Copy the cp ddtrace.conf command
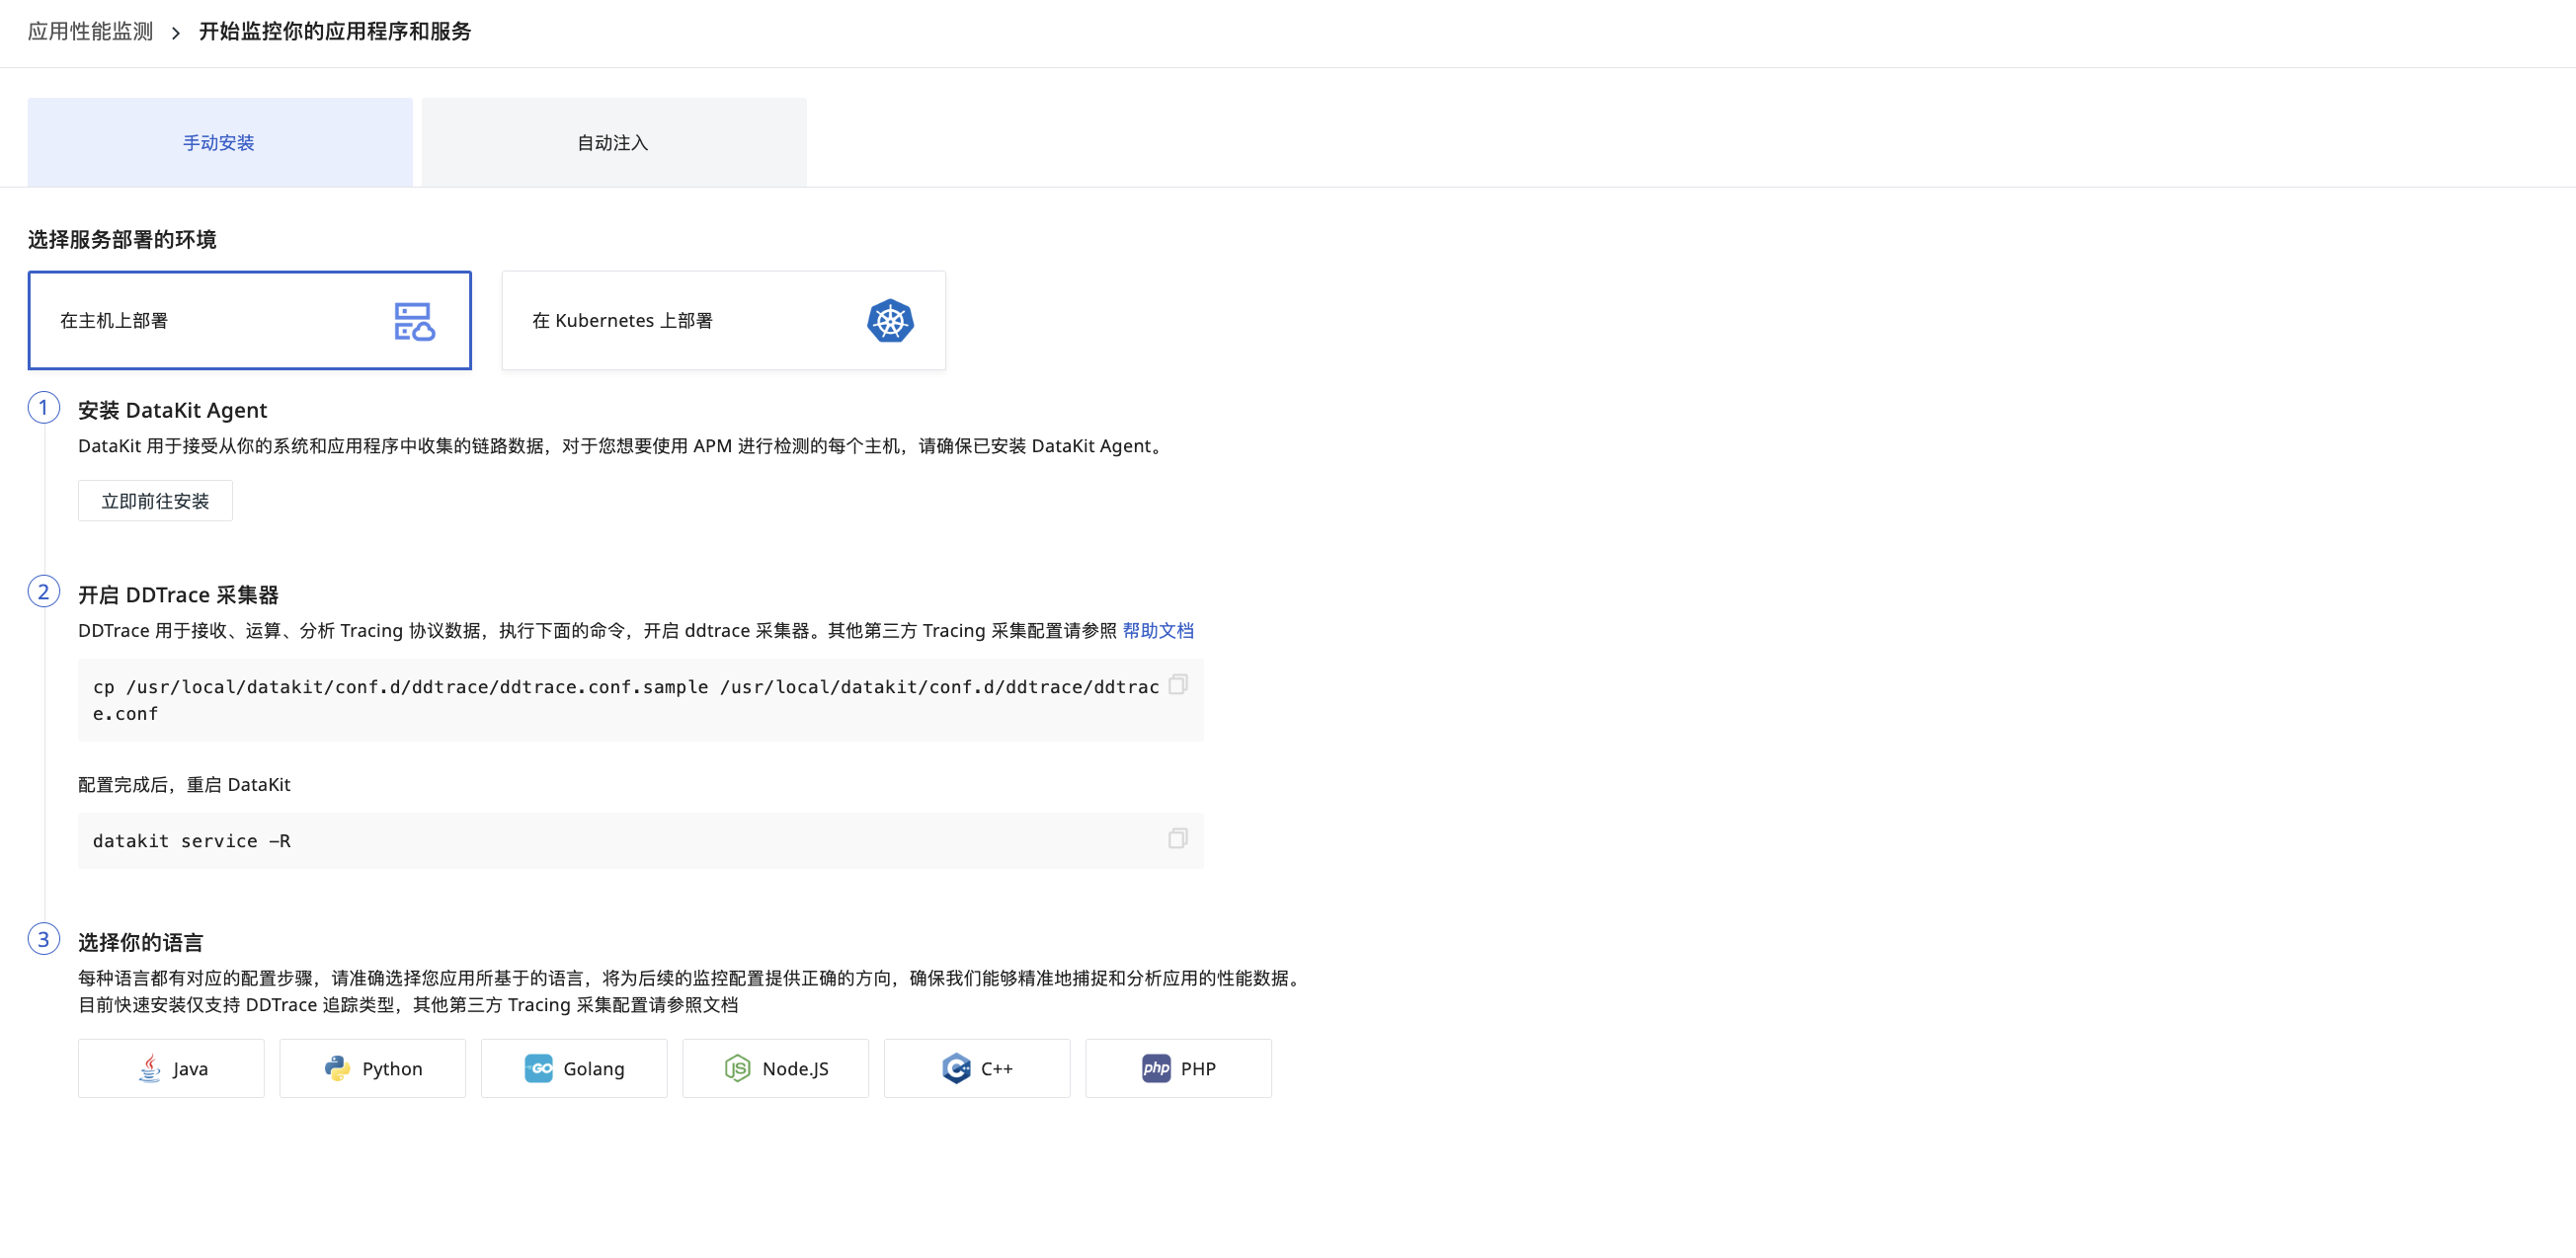This screenshot has width=2576, height=1258. [1178, 685]
